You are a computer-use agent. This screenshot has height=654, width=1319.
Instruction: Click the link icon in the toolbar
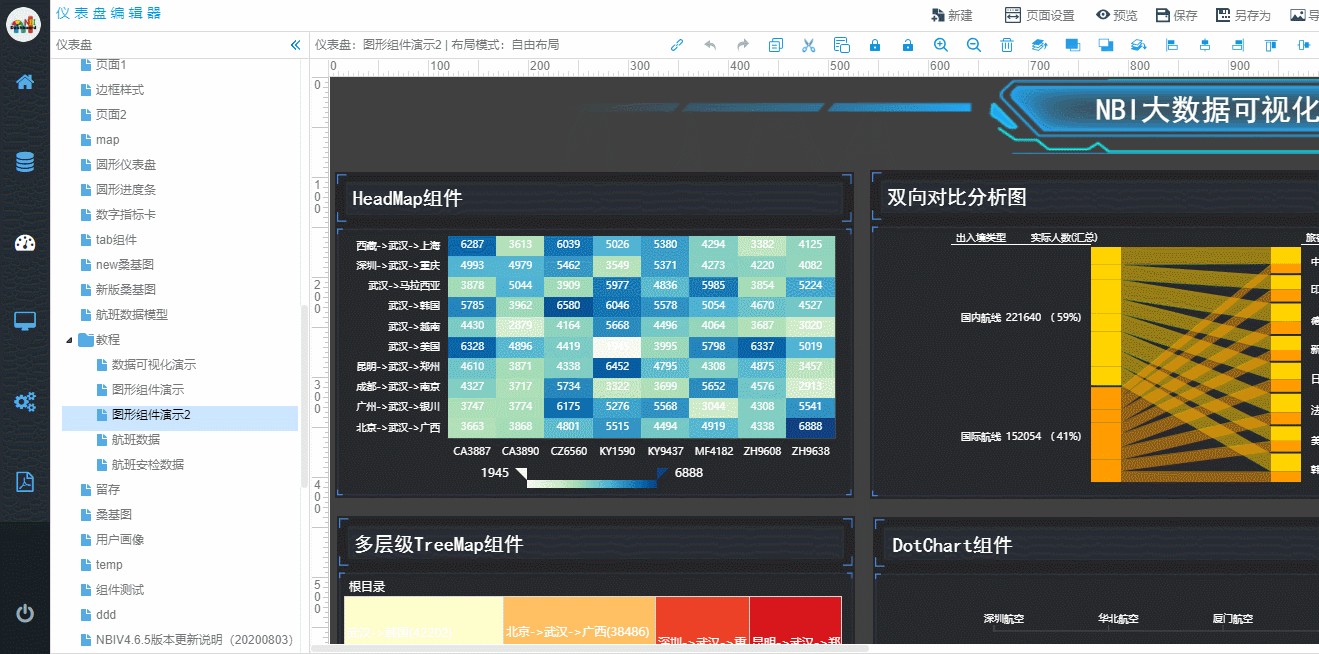[677, 45]
